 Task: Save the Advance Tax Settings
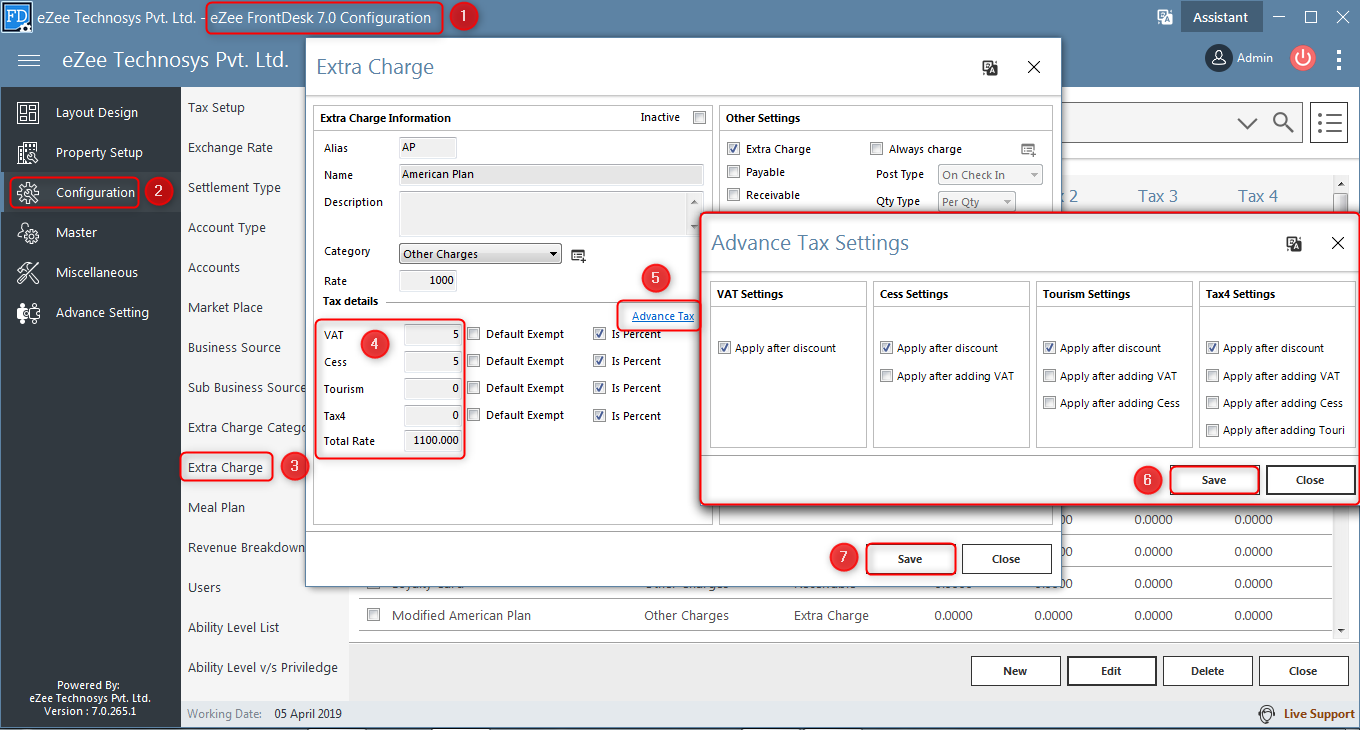pos(1214,480)
